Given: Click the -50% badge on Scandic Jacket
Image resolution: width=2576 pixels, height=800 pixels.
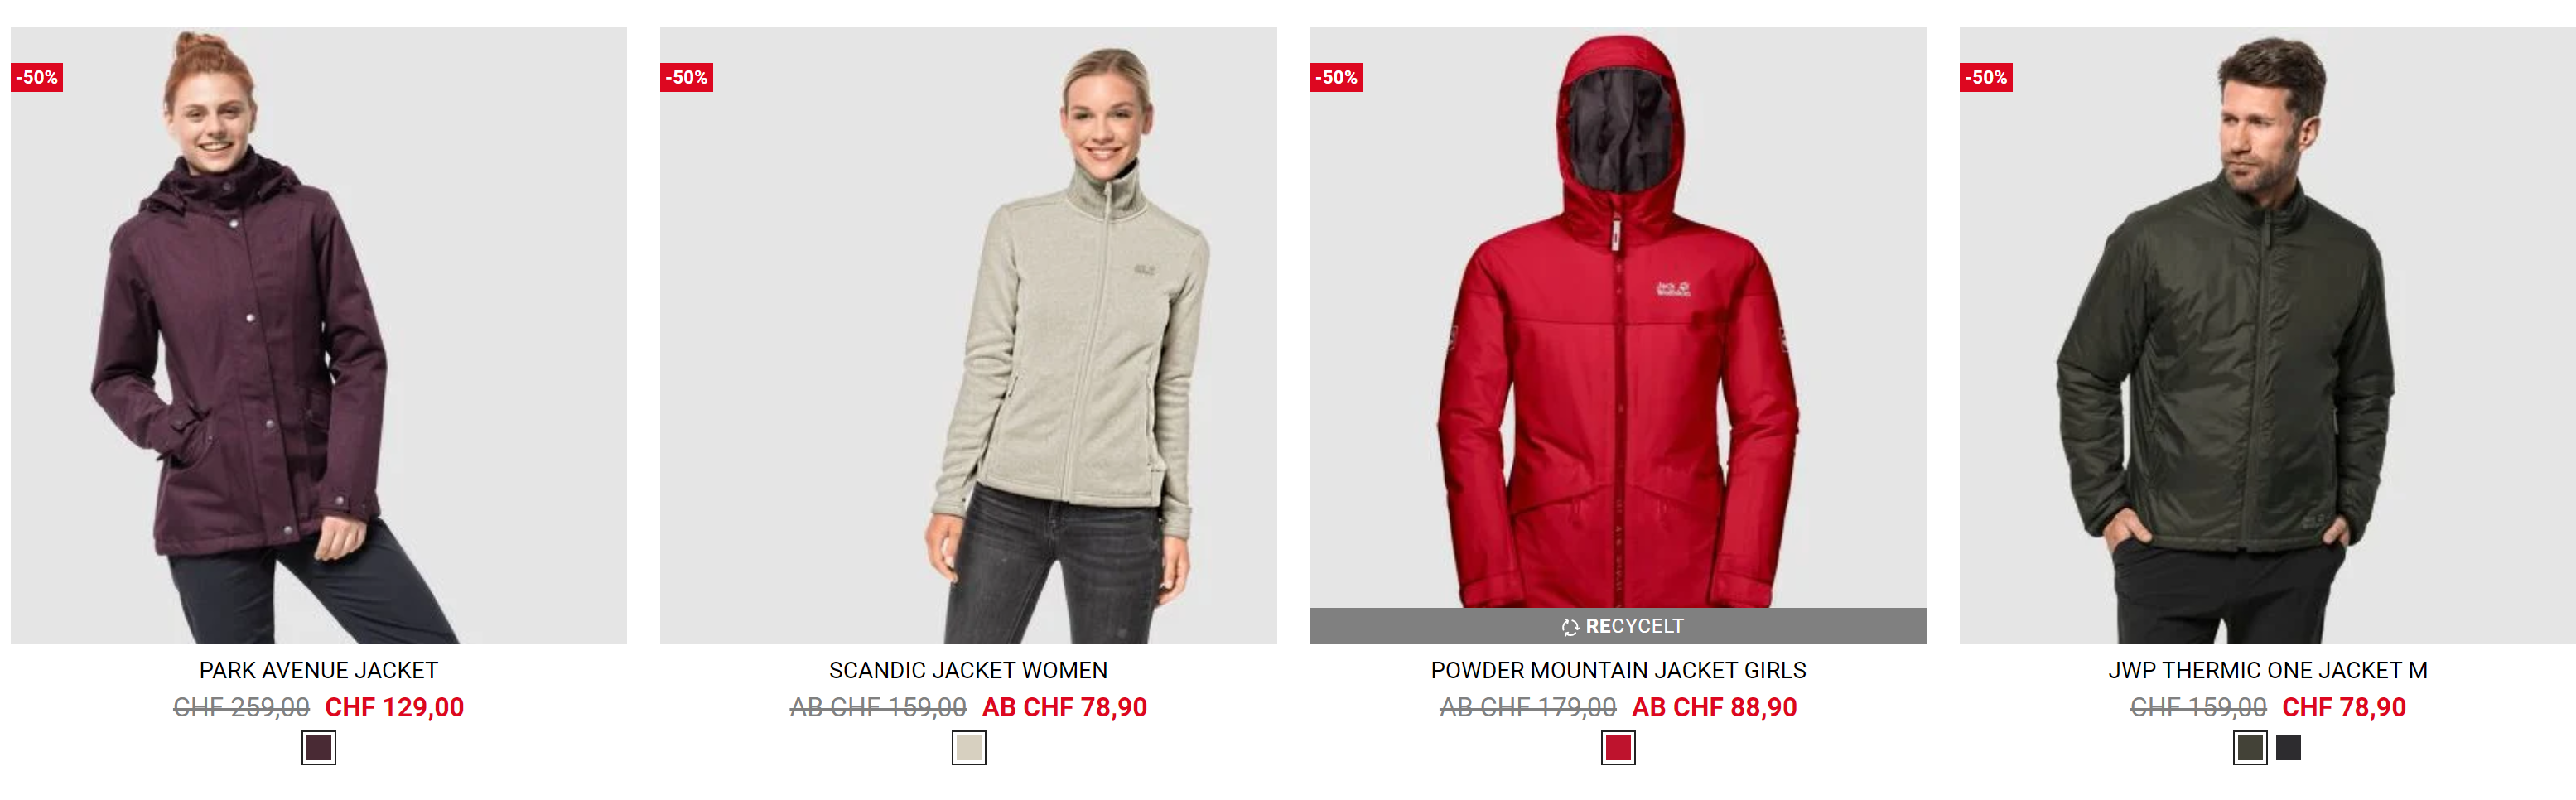Looking at the screenshot, I should 686,77.
